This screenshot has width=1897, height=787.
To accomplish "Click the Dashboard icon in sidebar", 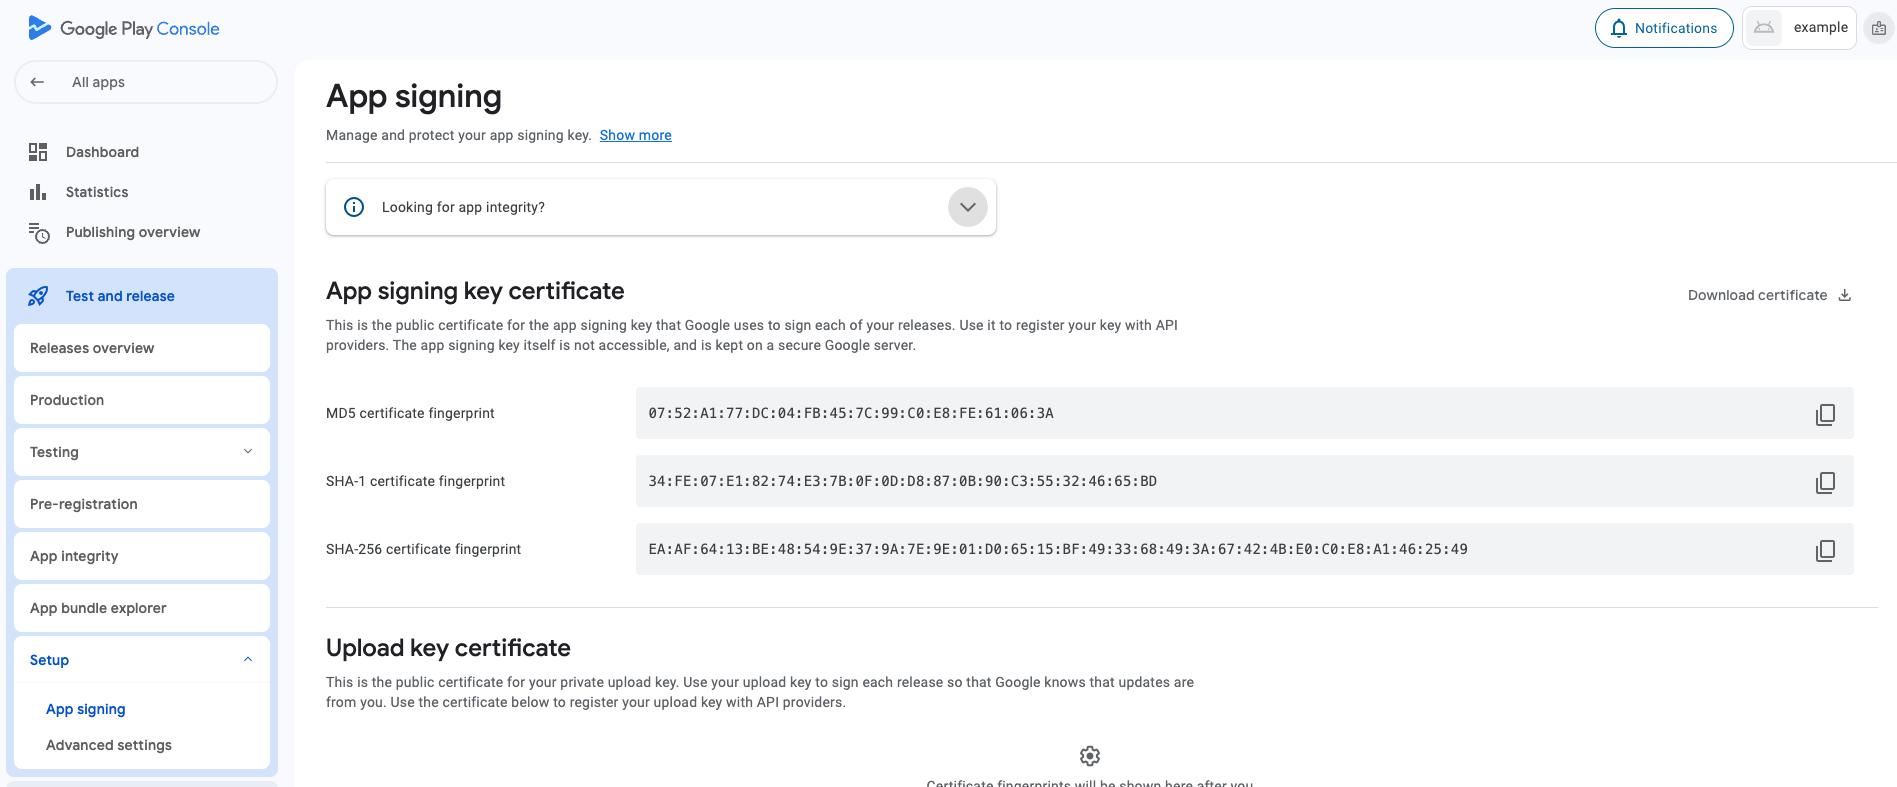I will pos(38,152).
